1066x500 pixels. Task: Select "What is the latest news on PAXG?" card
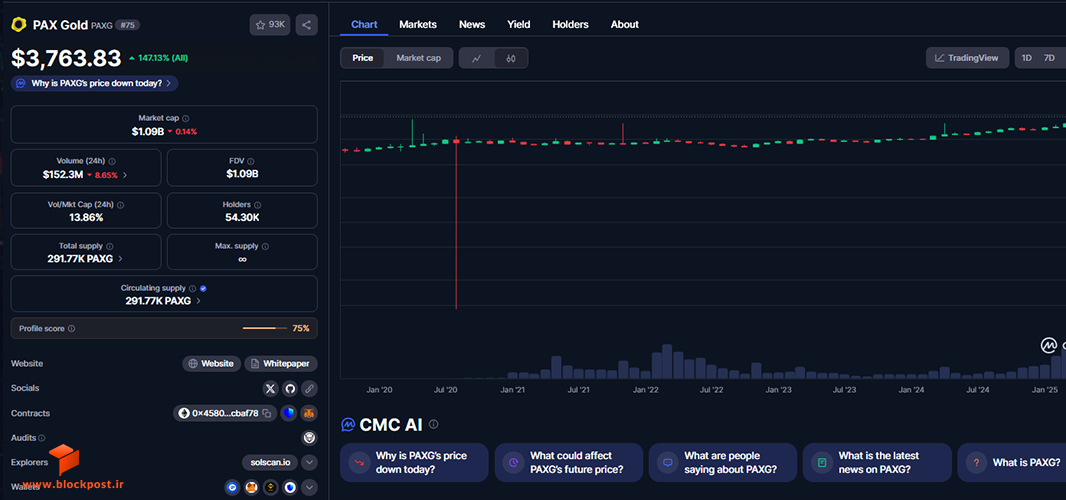click(x=877, y=463)
